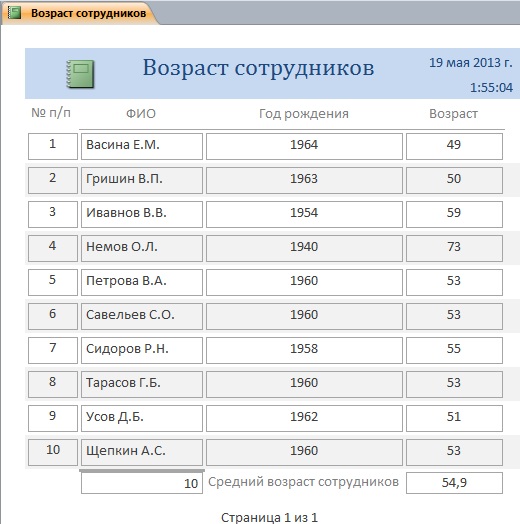Click the footer 'Страница 1 из 1'
This screenshot has width=520, height=524.
click(269, 517)
